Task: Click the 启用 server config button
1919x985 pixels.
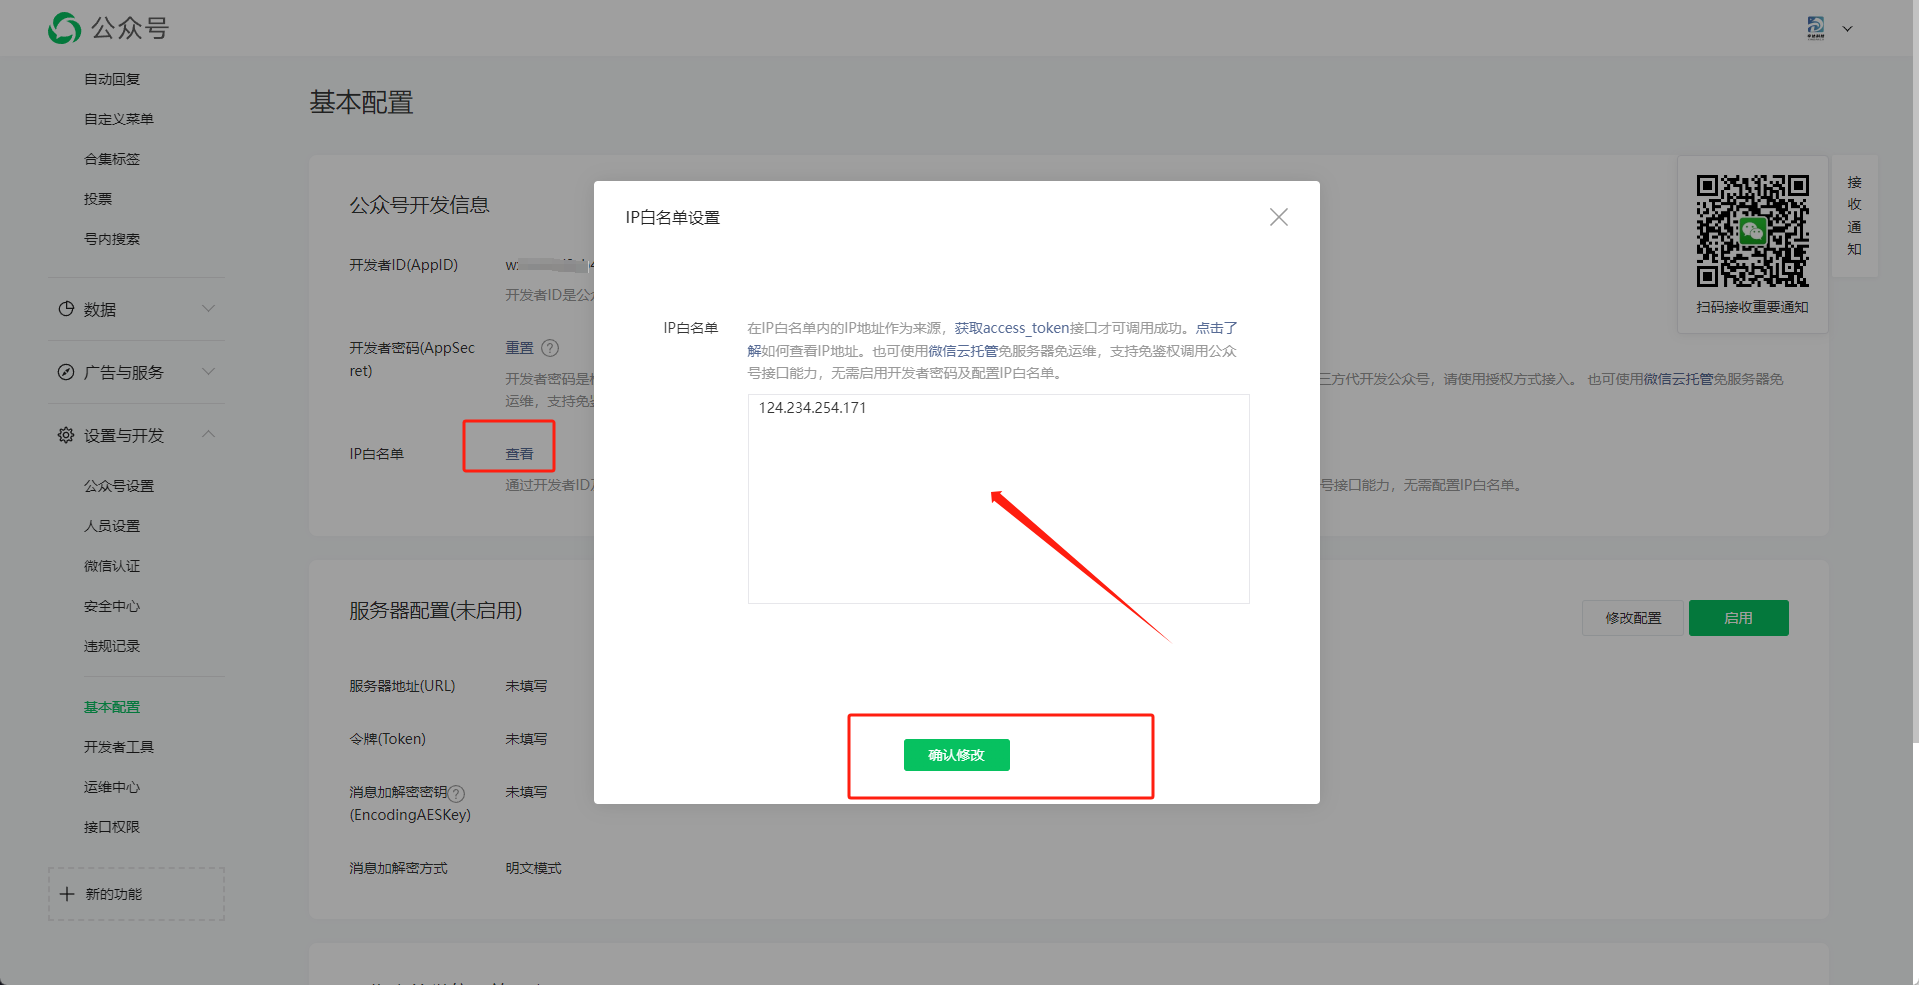Action: point(1738,618)
